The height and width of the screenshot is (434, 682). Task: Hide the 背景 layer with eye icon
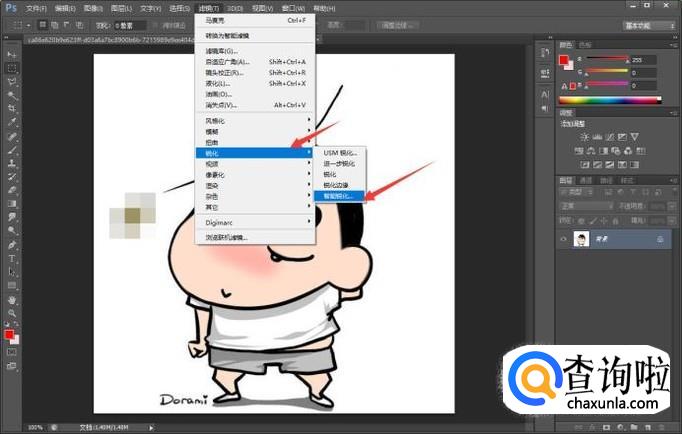click(x=564, y=240)
